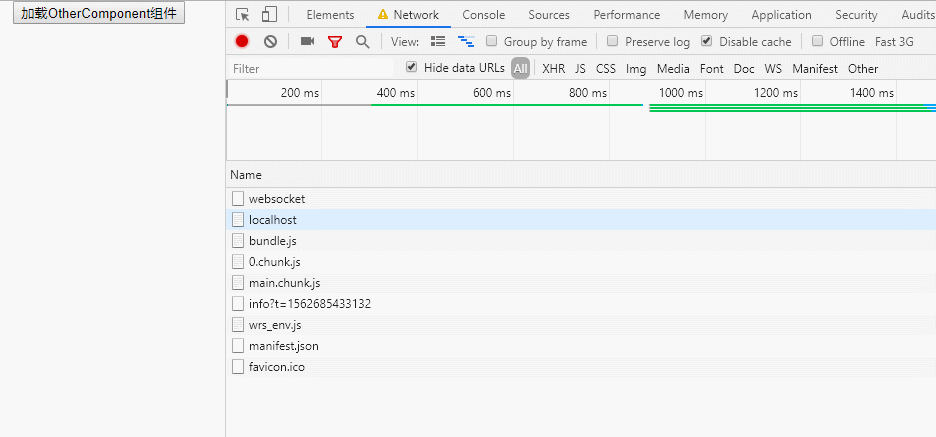The height and width of the screenshot is (437, 936).
Task: Uncheck the Disable cache checkbox
Action: click(707, 42)
